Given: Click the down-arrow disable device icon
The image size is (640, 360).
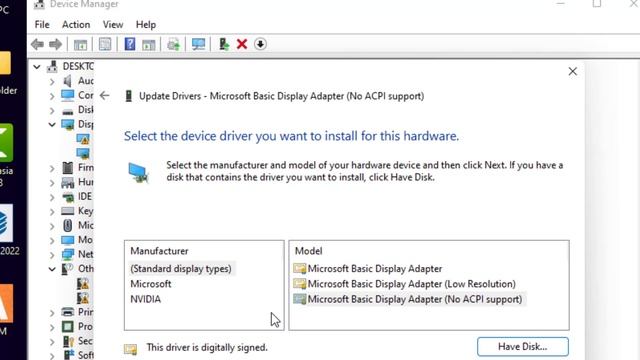Looking at the screenshot, I should point(260,44).
